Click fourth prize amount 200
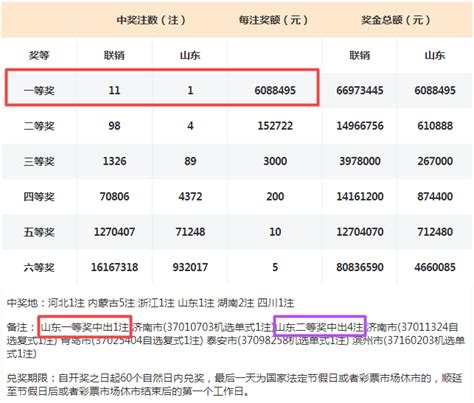Viewport: 474px width, 403px height. click(x=275, y=196)
